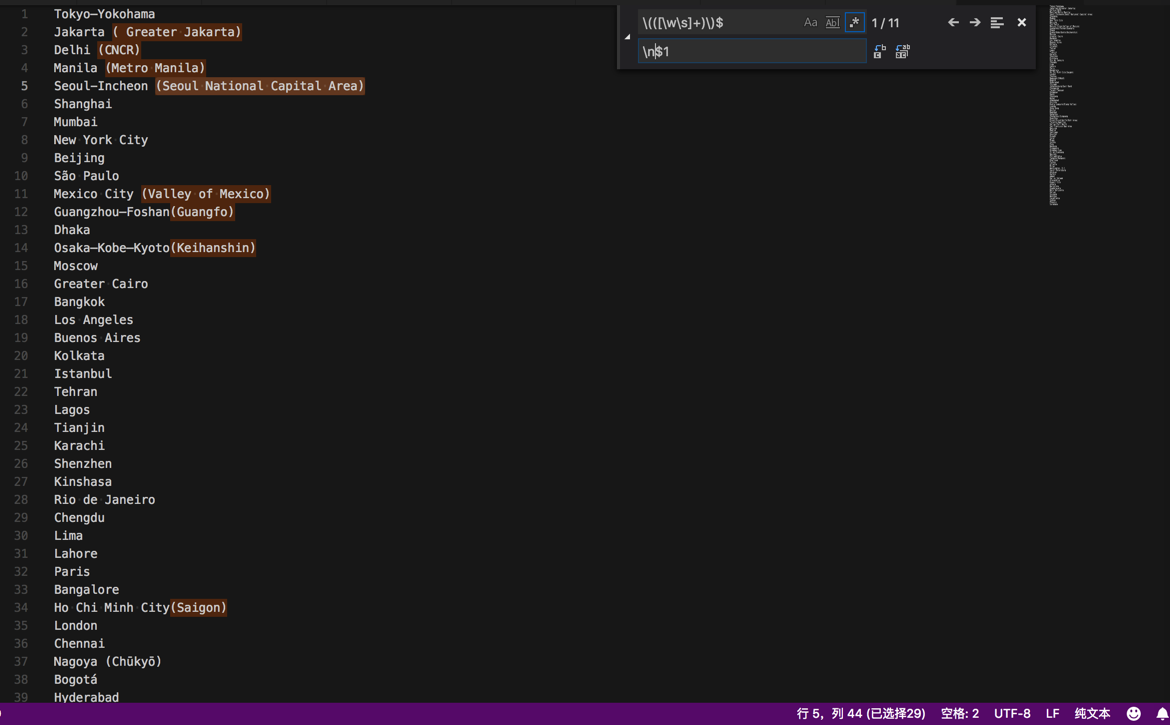Change file encoding UTF-8
Screen dimensions: 1170x725
(1012, 714)
